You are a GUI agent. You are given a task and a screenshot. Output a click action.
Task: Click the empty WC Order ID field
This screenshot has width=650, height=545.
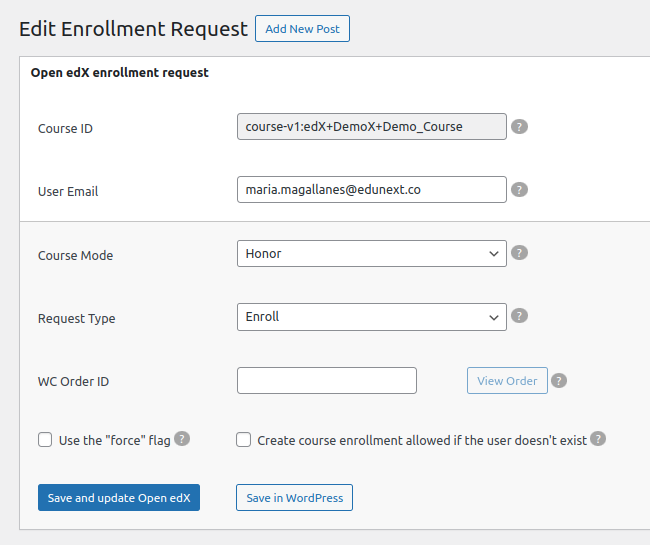[x=327, y=380]
